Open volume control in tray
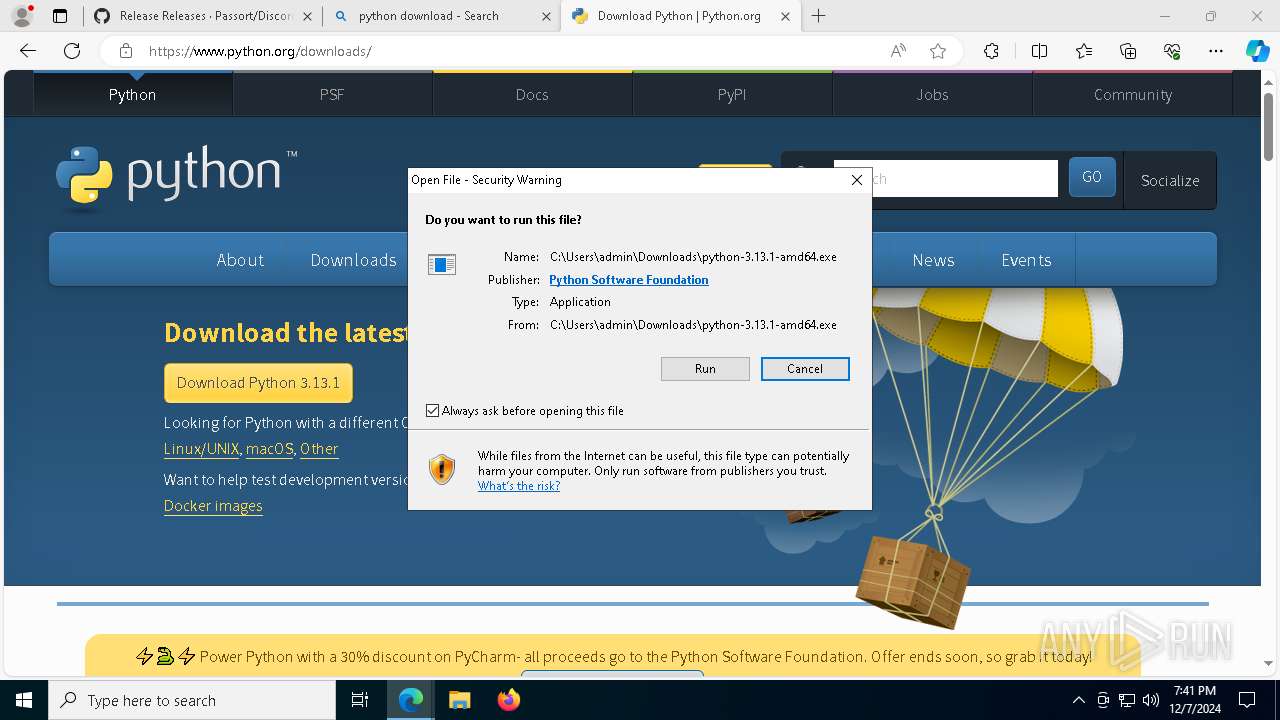This screenshot has width=1280, height=720. 1151,700
